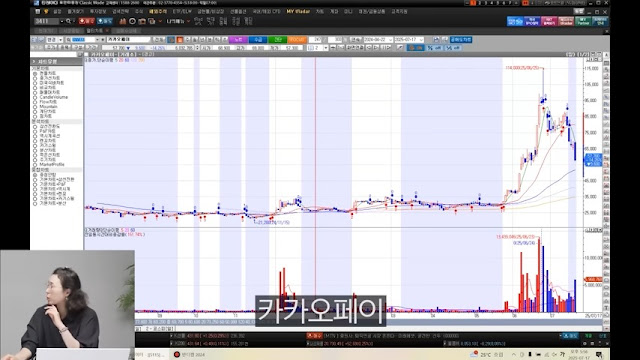
Task: Click the magnifier search icon next to 3411
Action: 68,21
